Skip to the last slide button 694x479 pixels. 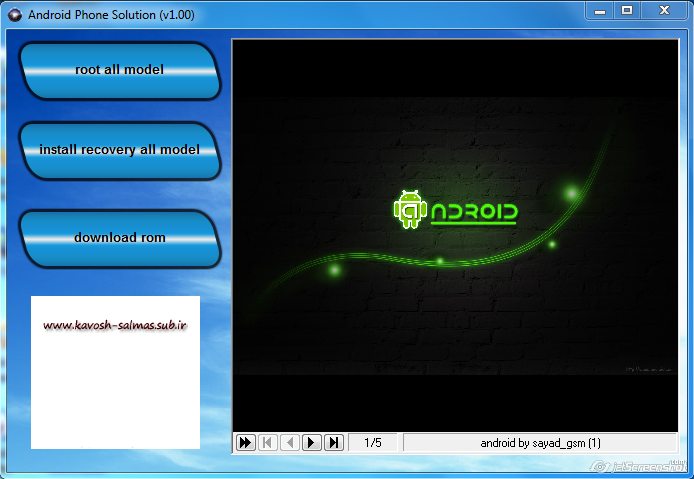[x=334, y=442]
